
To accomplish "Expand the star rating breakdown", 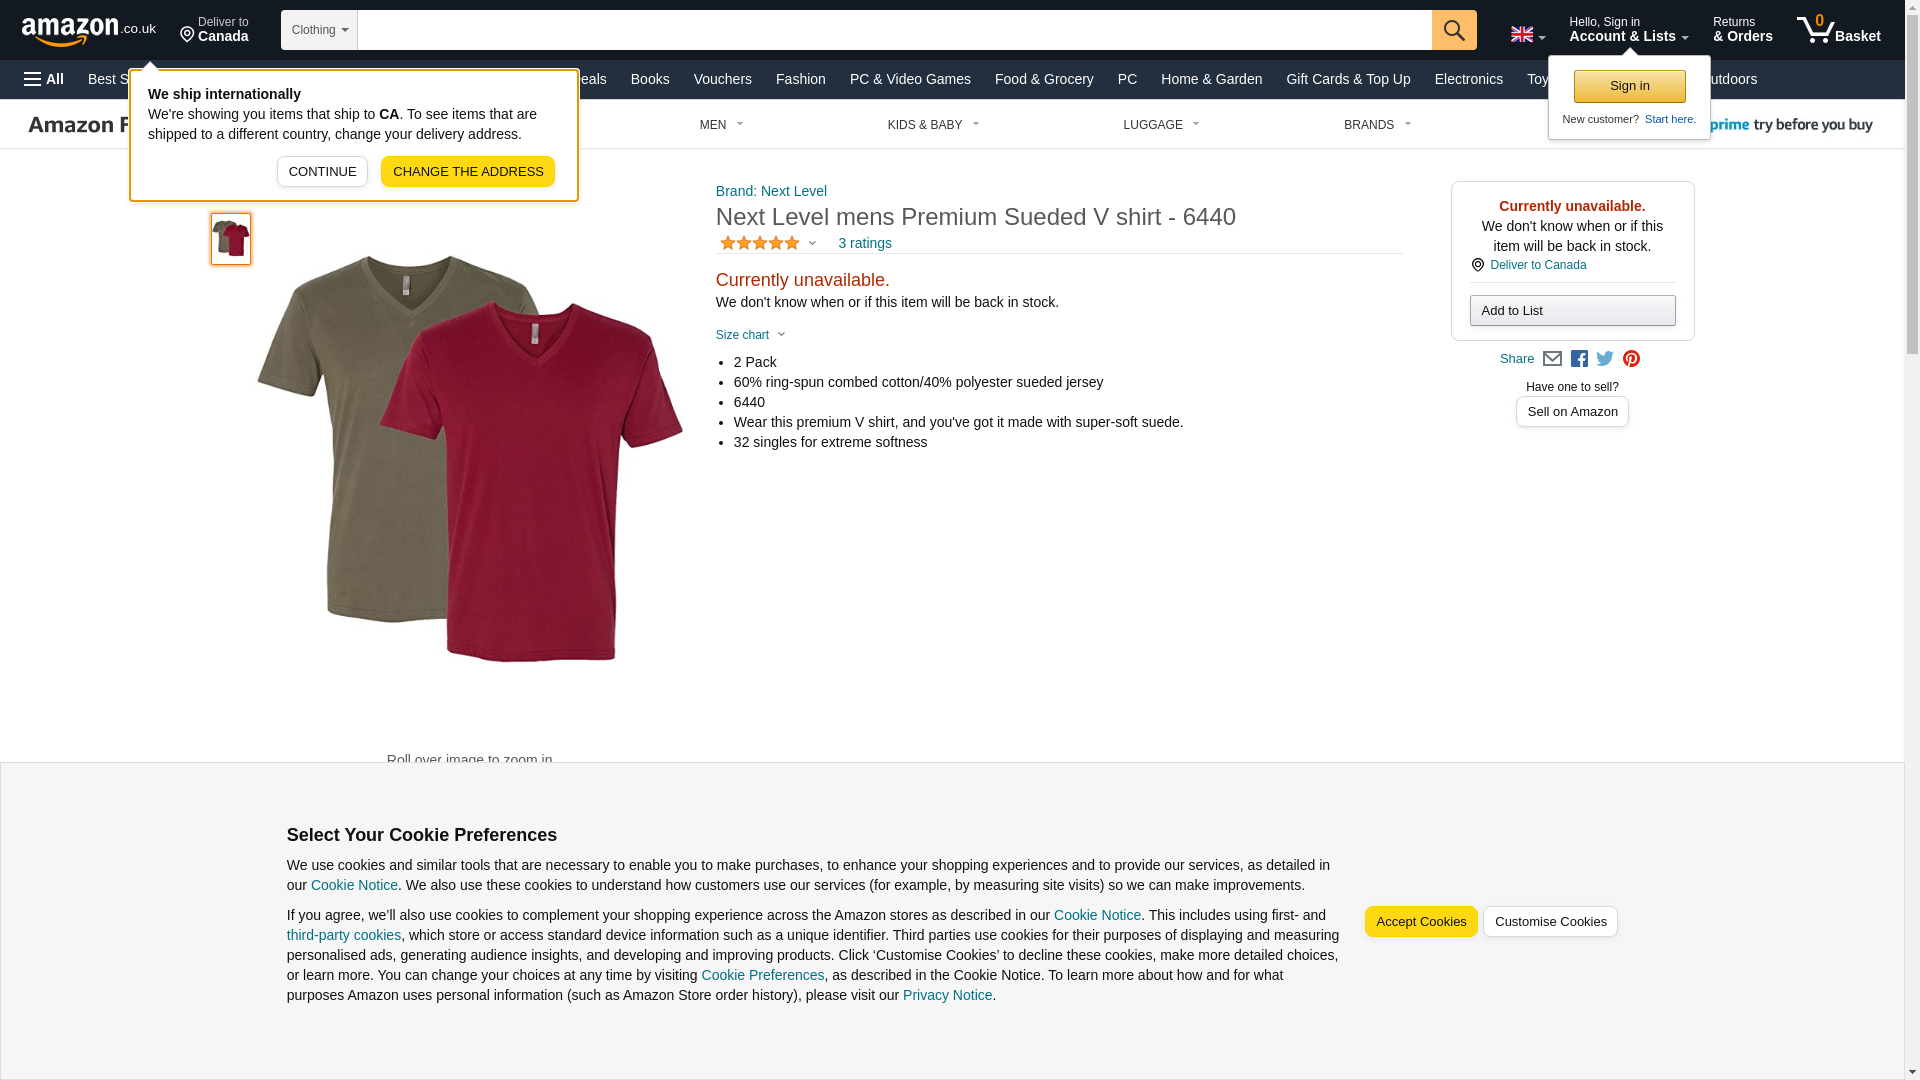I will [768, 243].
